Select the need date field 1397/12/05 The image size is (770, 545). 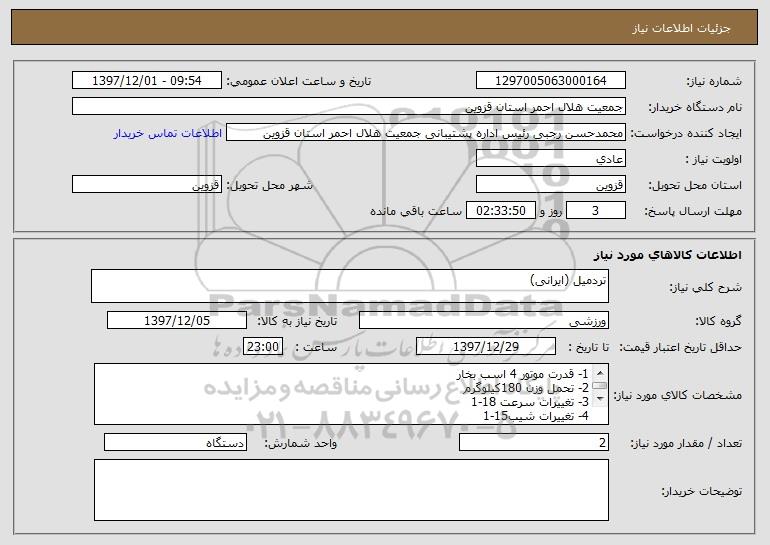tap(177, 321)
